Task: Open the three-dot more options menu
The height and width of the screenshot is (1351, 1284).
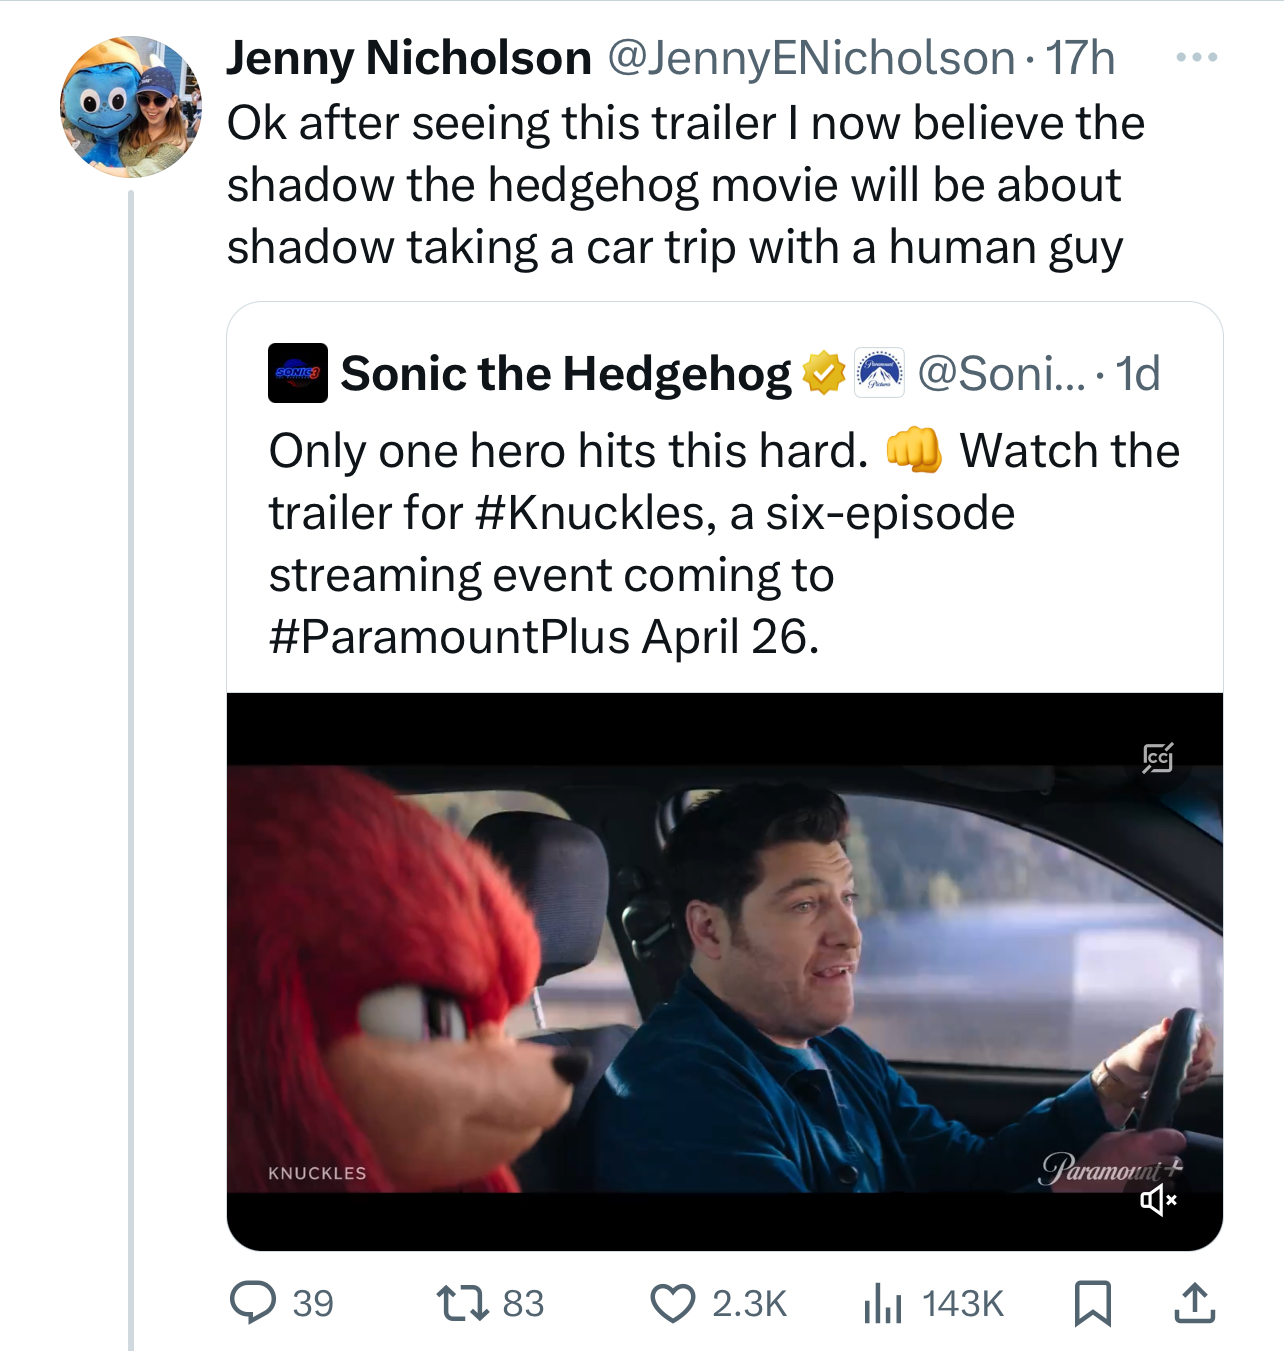Action: click(1197, 58)
